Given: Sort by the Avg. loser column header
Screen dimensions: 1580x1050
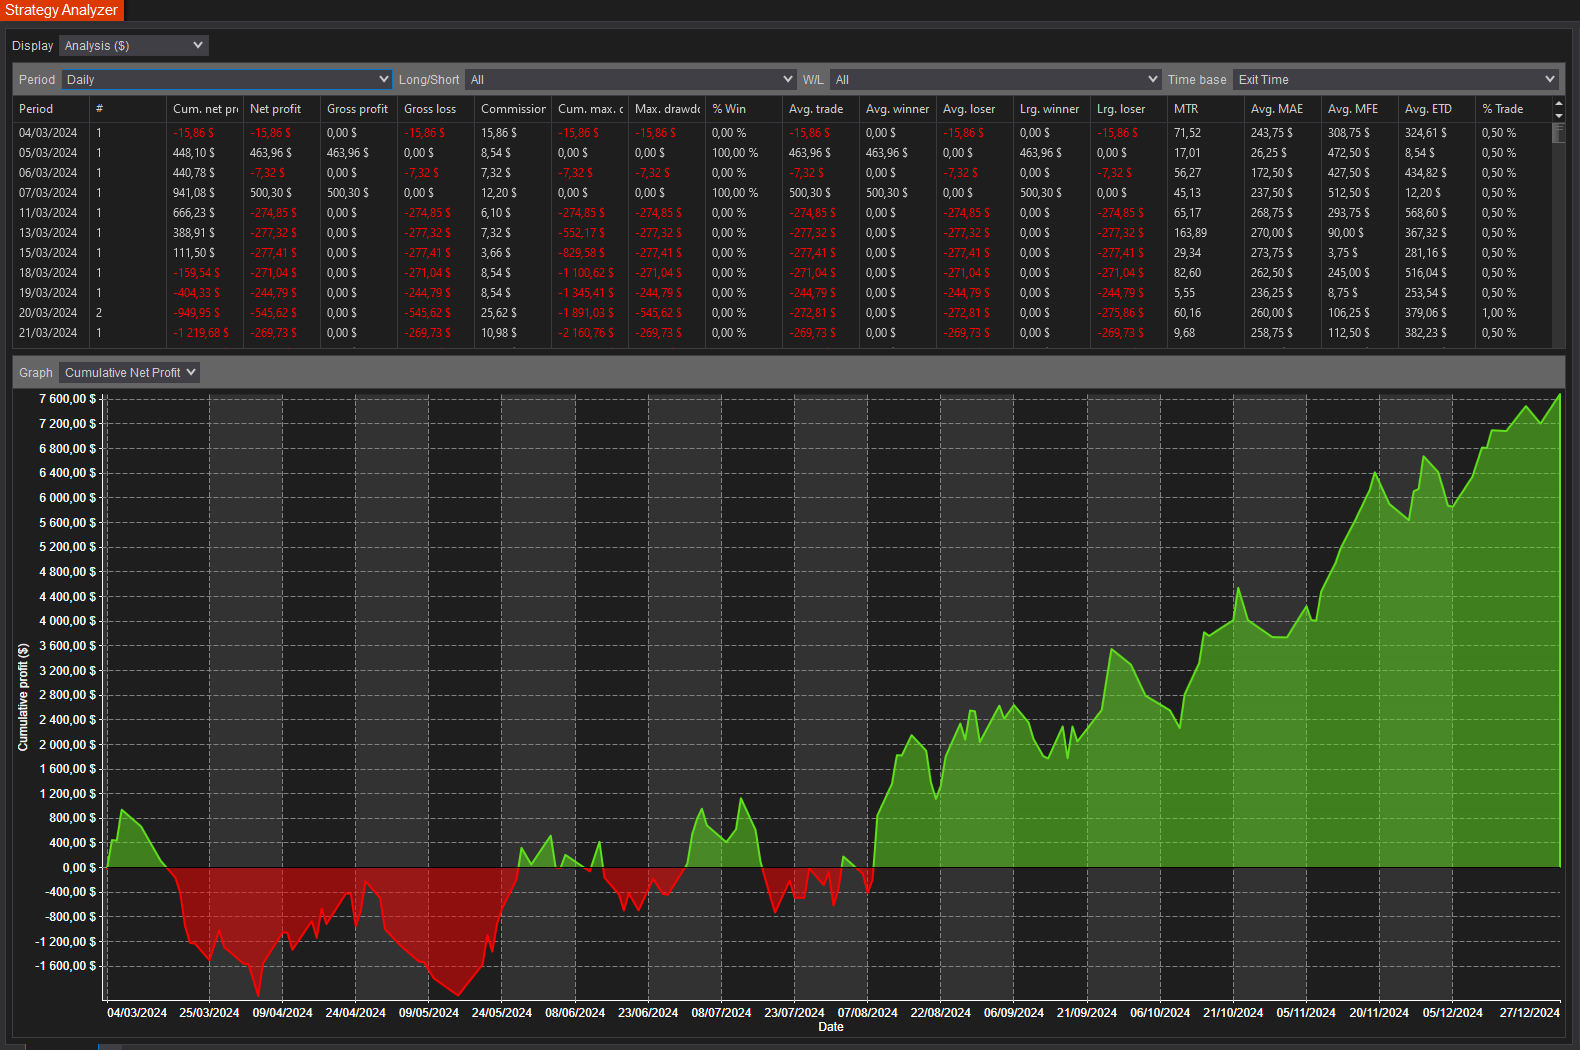Looking at the screenshot, I should (x=975, y=109).
